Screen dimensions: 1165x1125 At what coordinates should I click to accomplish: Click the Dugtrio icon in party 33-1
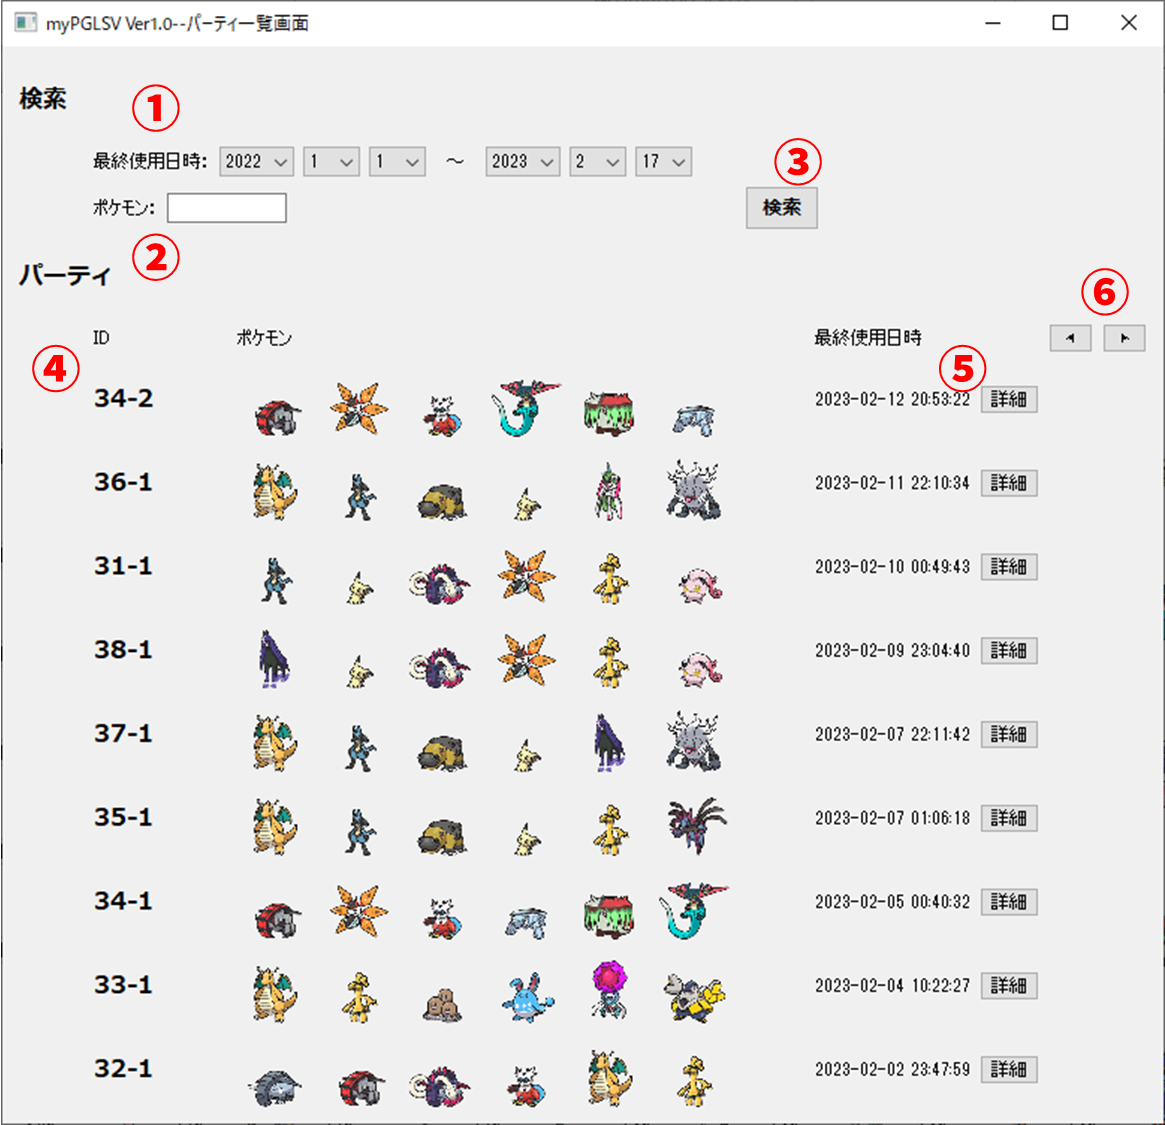[x=442, y=1006]
